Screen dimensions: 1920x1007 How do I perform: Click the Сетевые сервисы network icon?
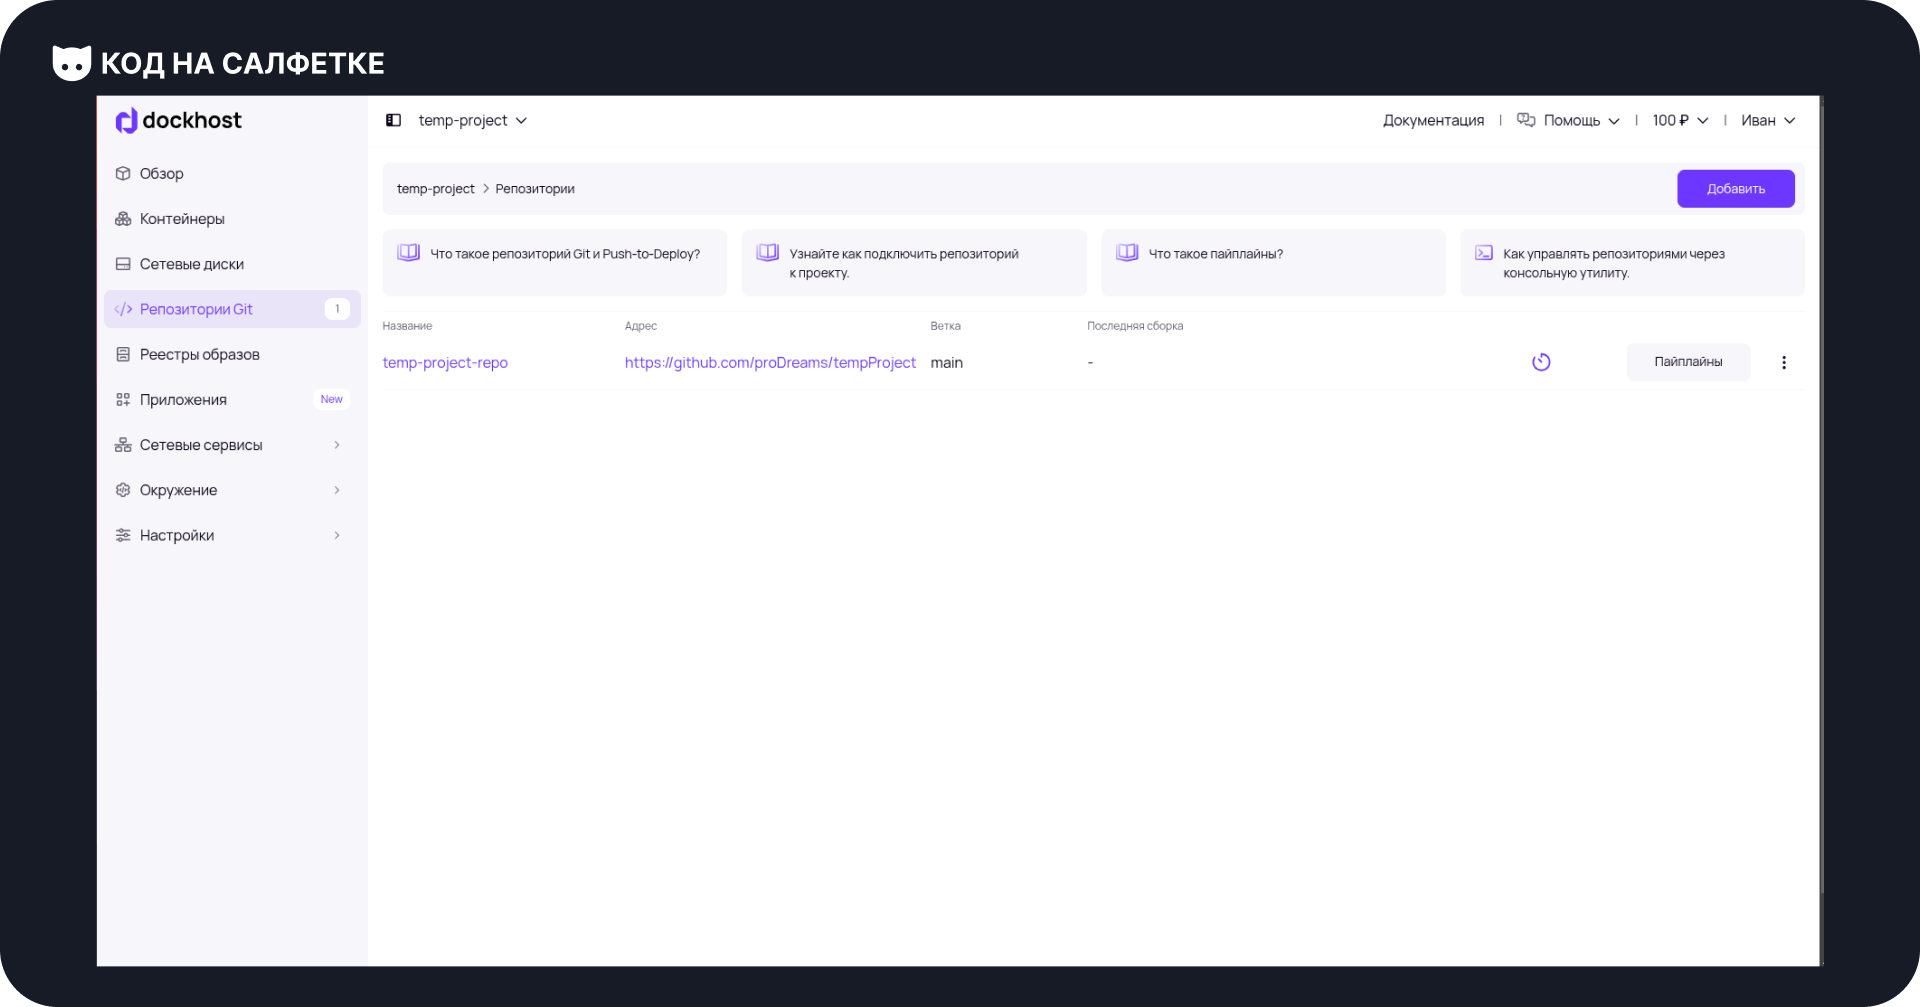(x=123, y=445)
